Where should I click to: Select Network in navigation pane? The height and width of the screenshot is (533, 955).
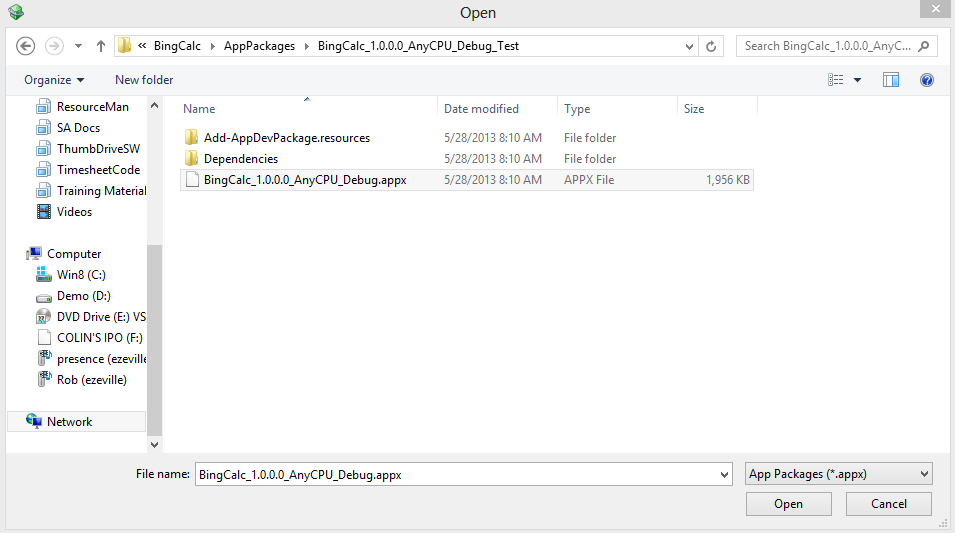coord(76,422)
